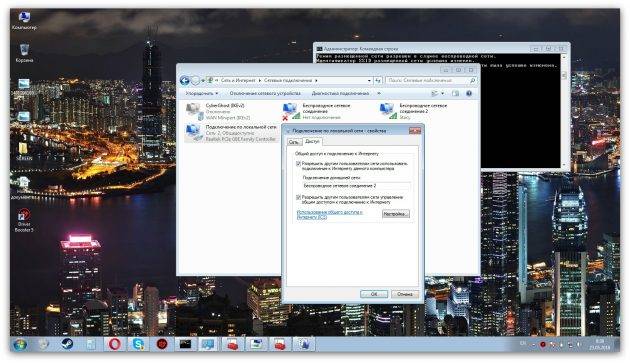Click the Explorer back arrow button

coord(184,81)
